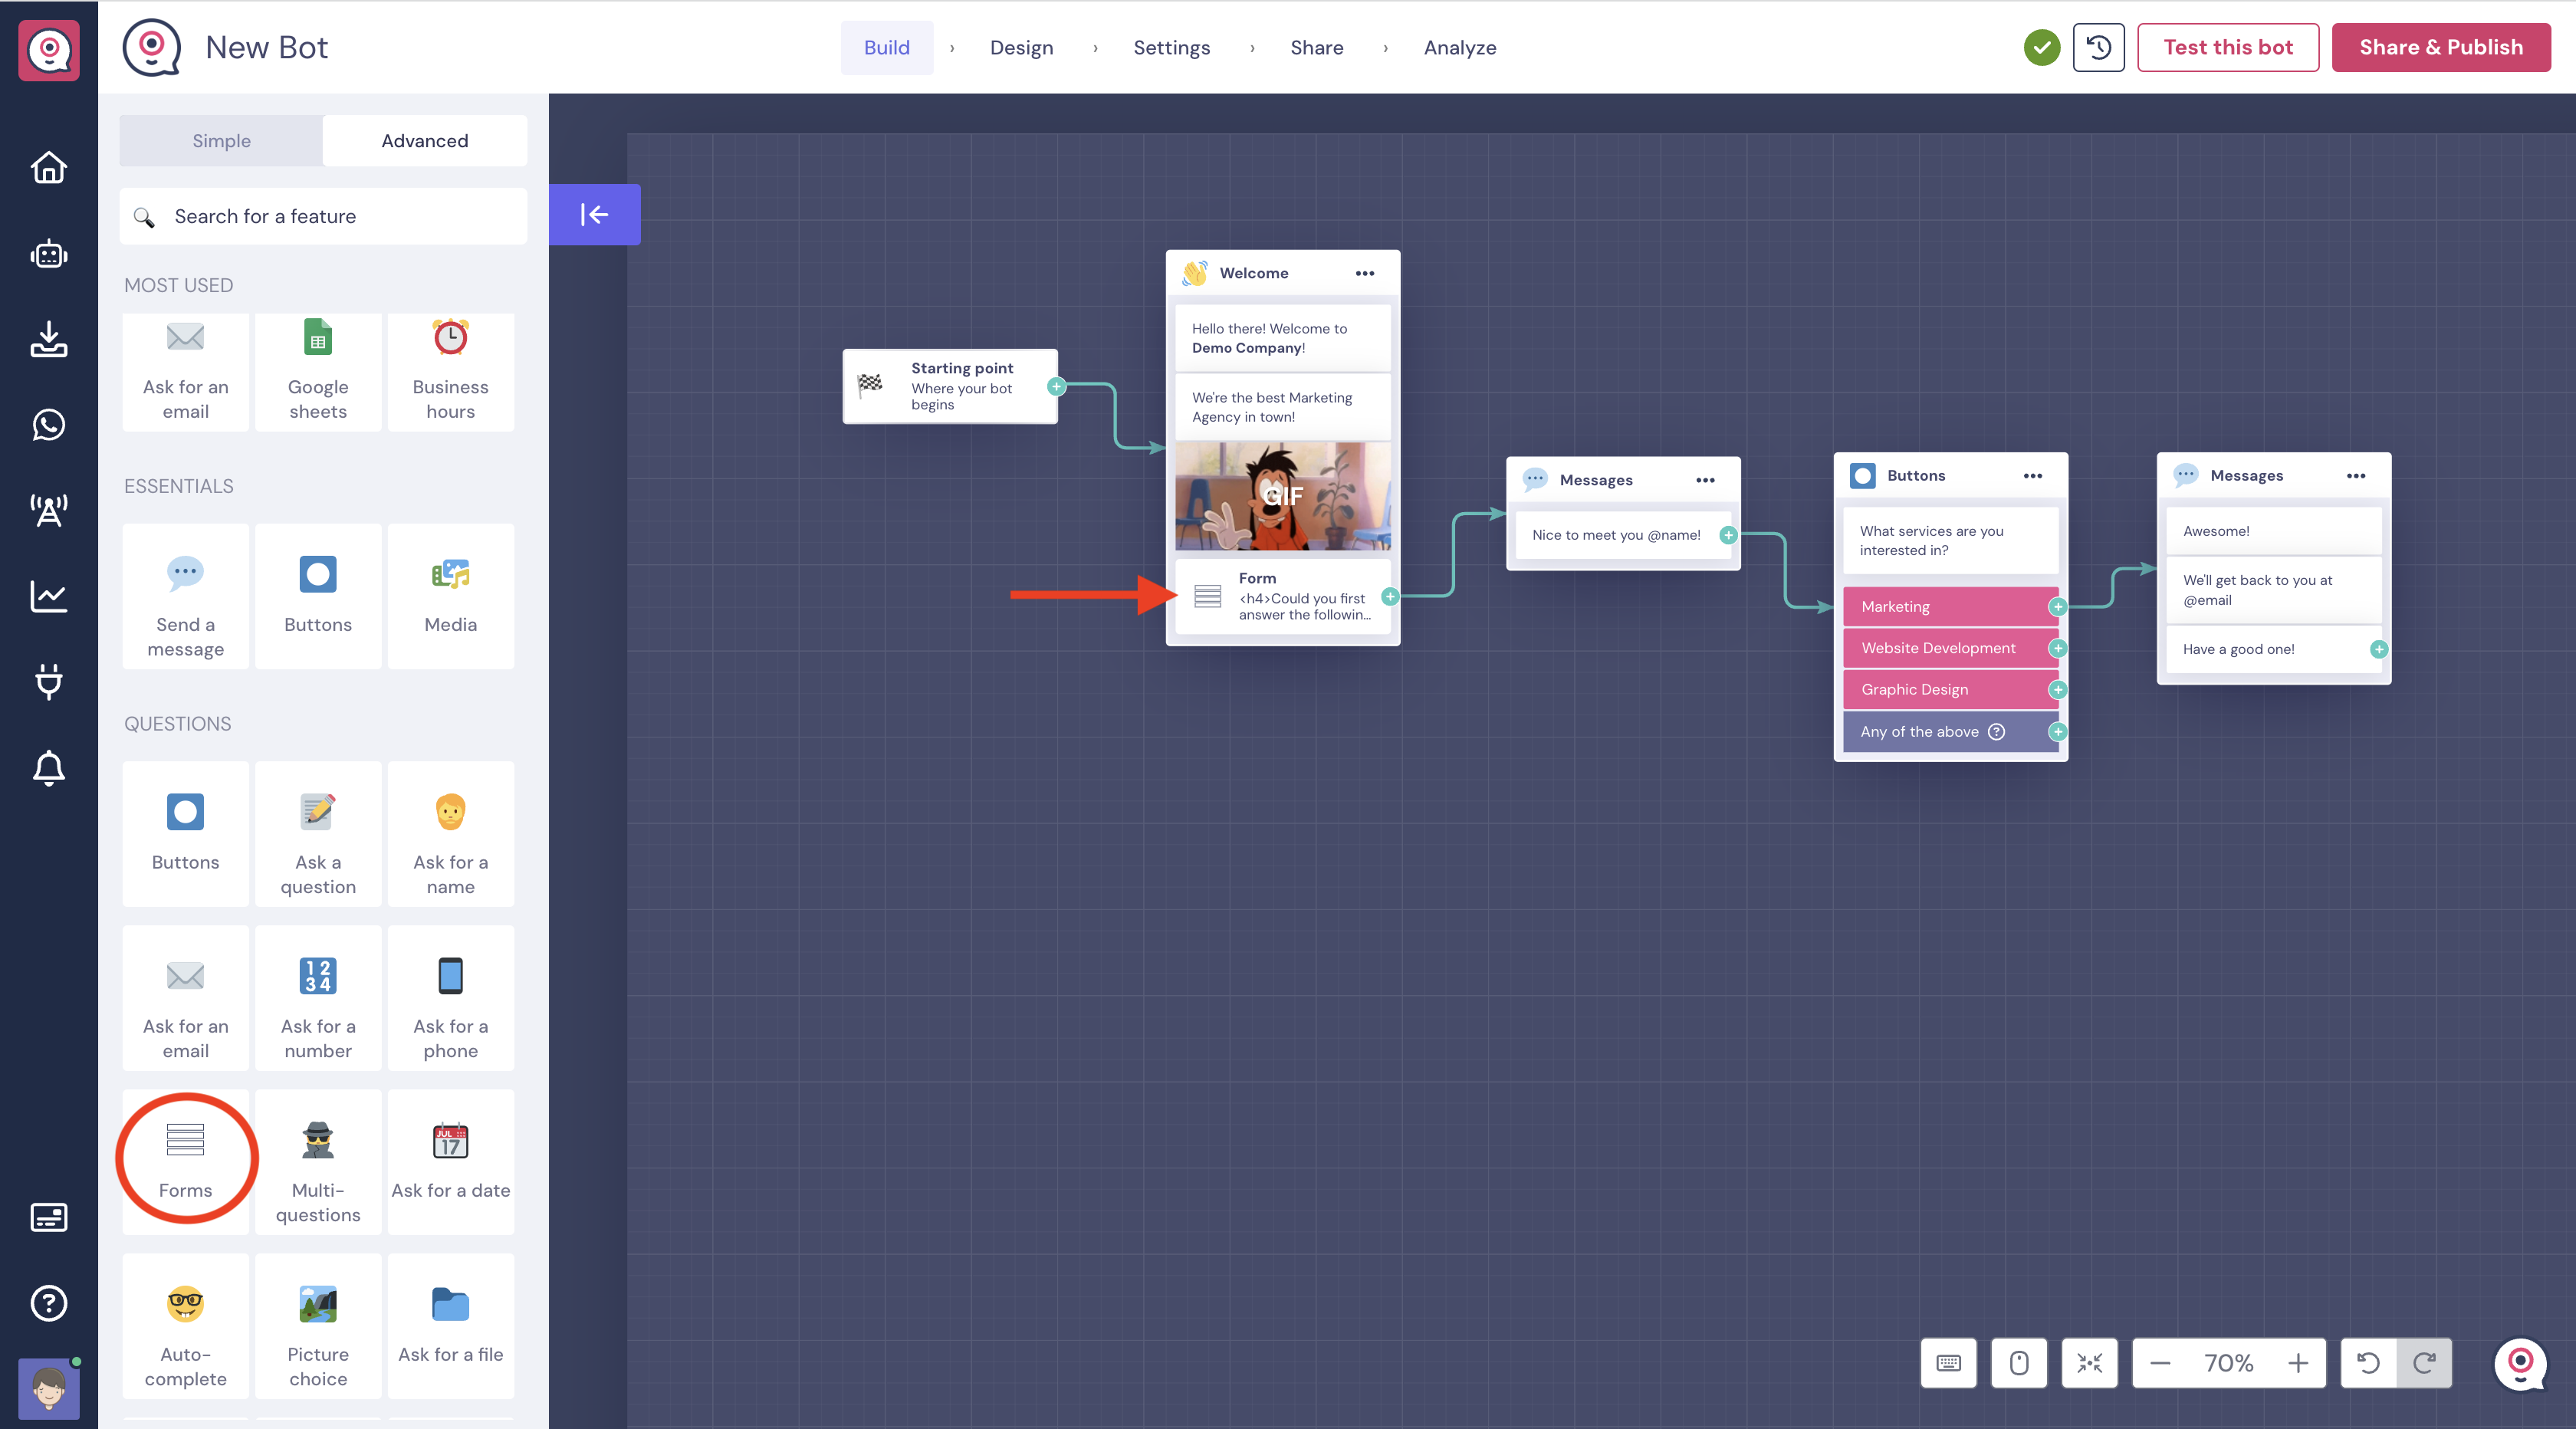Collapse the left features panel
This screenshot has width=2576, height=1429.
(x=594, y=214)
